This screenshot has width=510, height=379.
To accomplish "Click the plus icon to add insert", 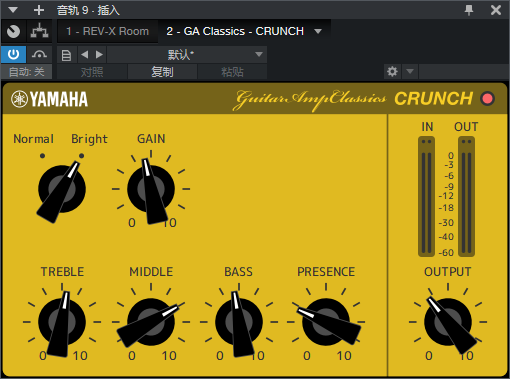I will tap(39, 10).
